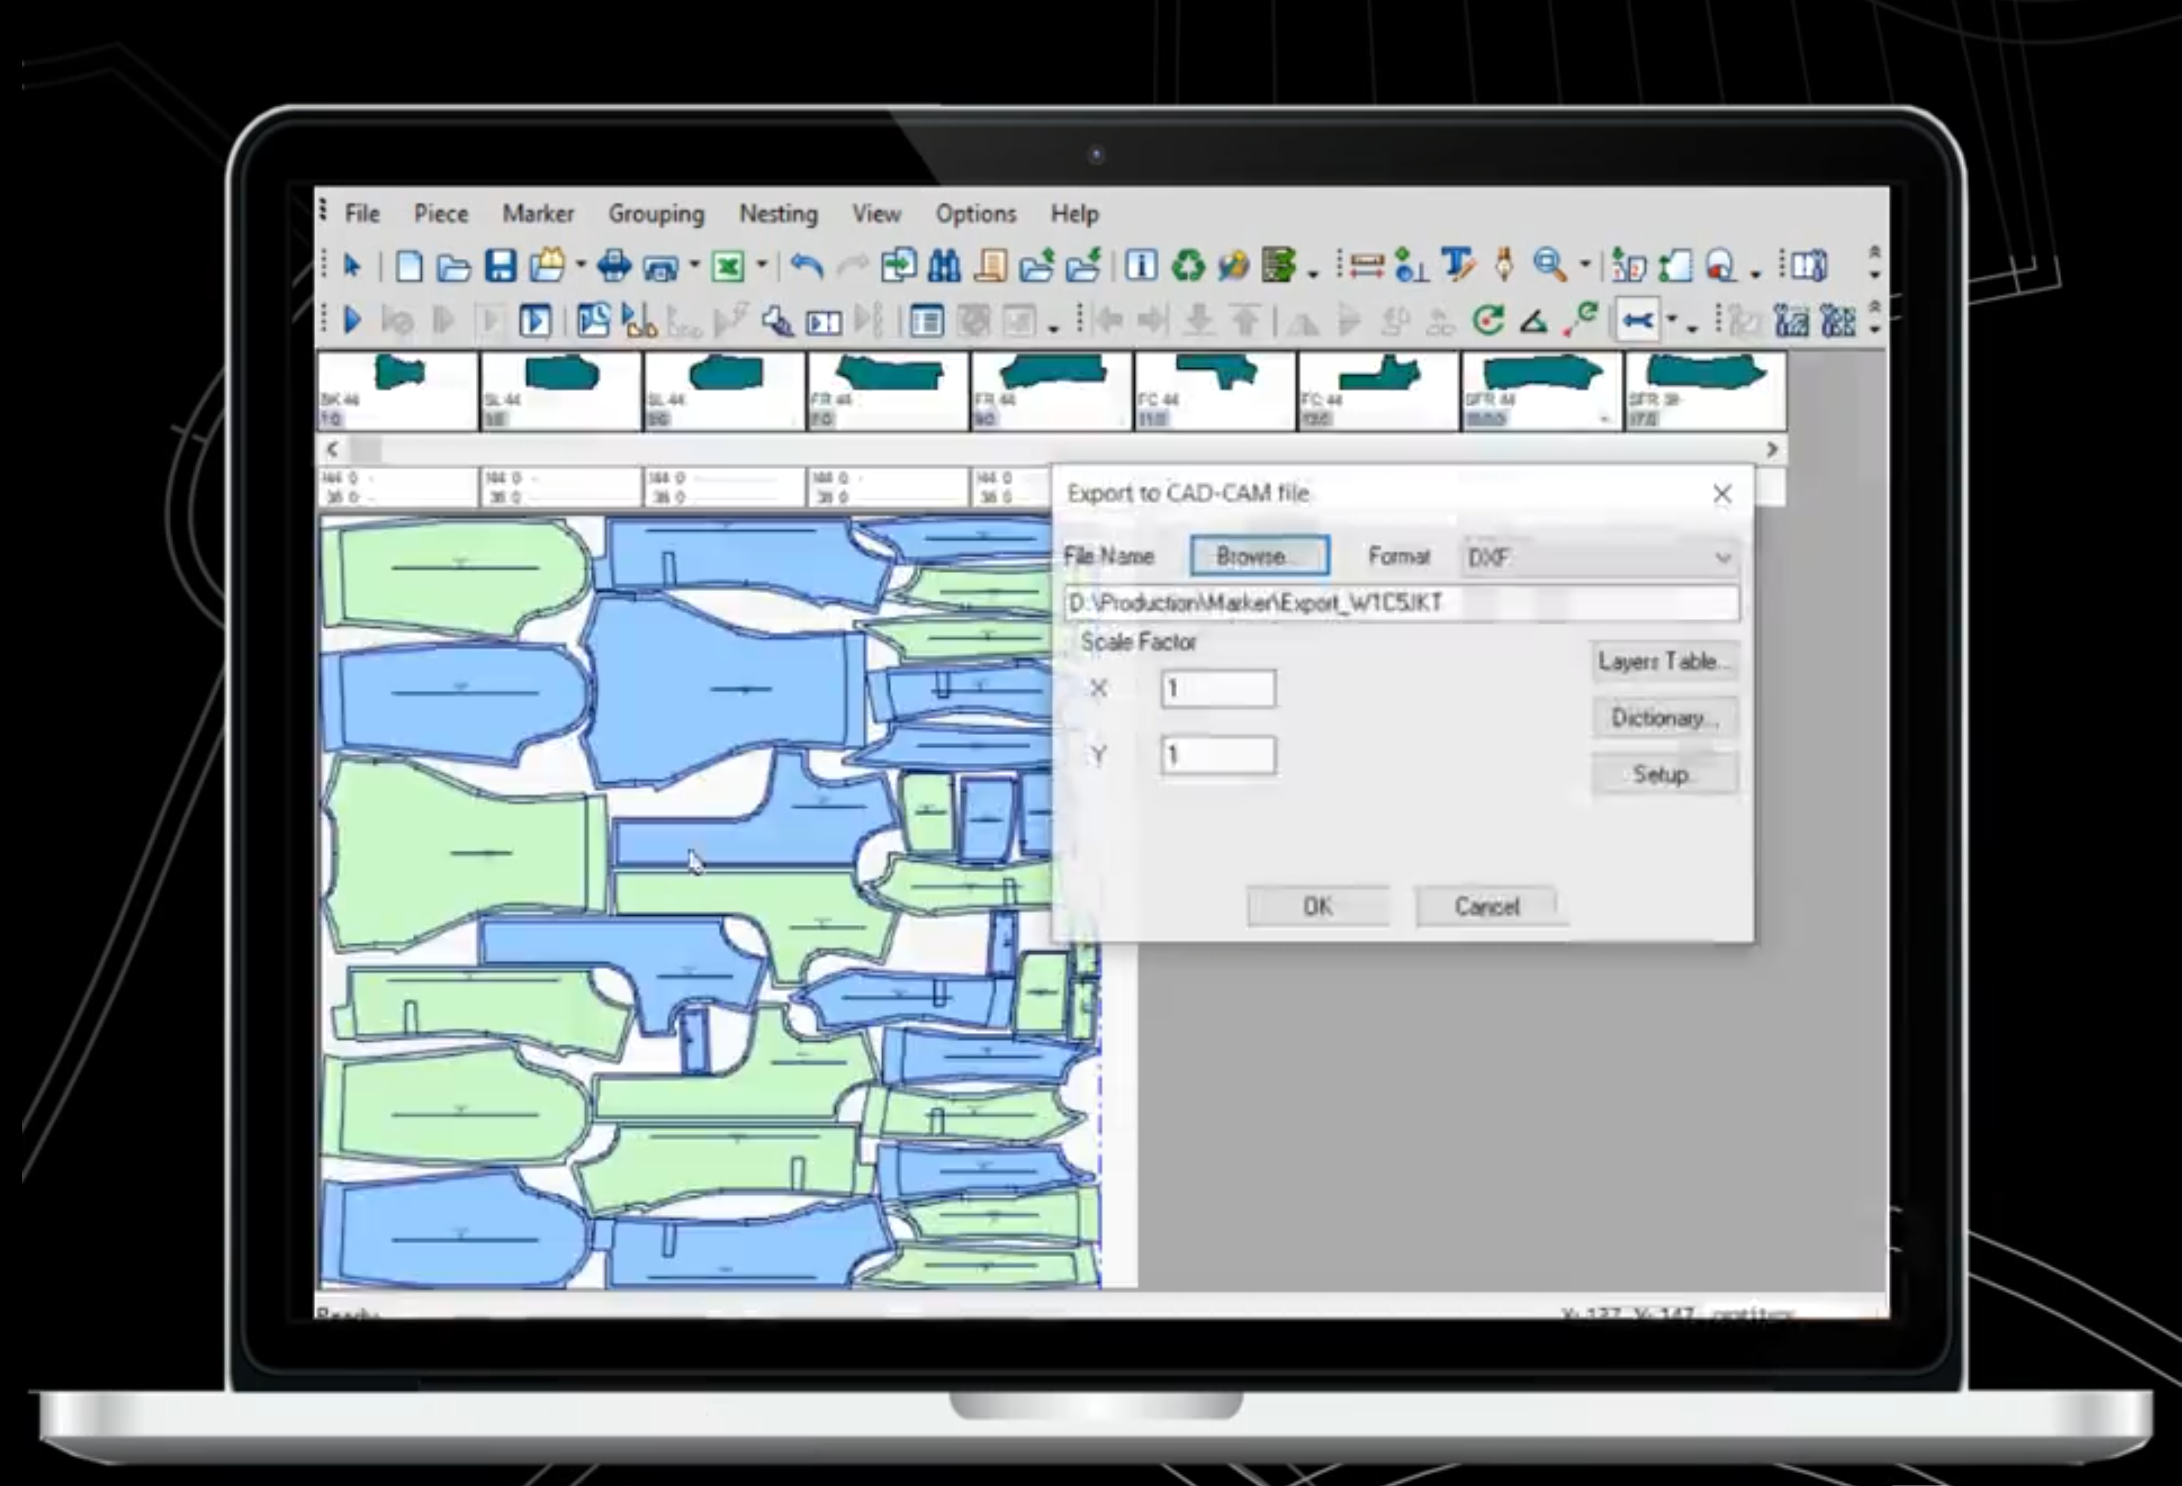Click the X scale factor field
The height and width of the screenshot is (1486, 2182).
coord(1218,689)
